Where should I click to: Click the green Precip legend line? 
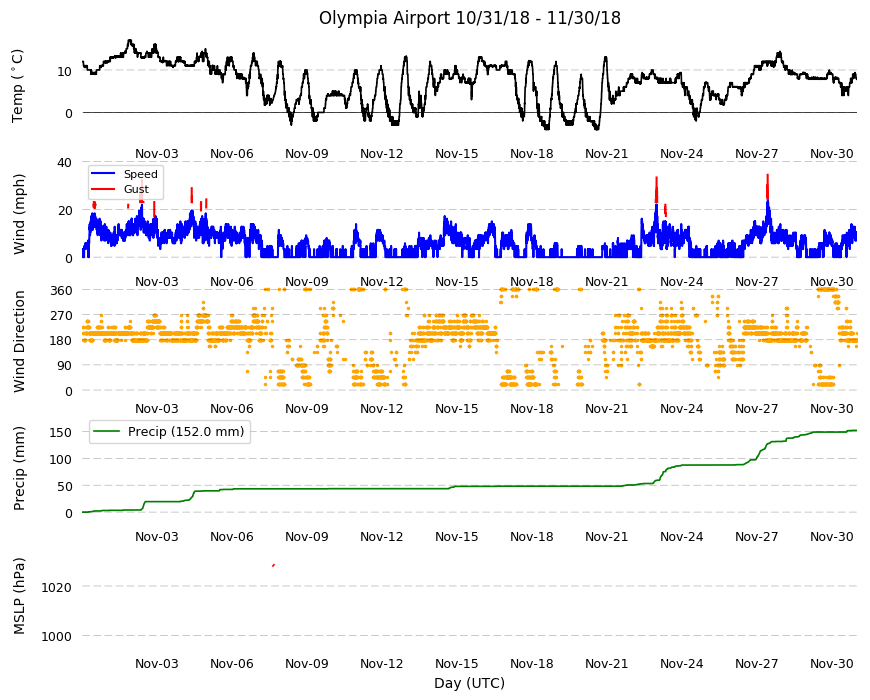108,432
